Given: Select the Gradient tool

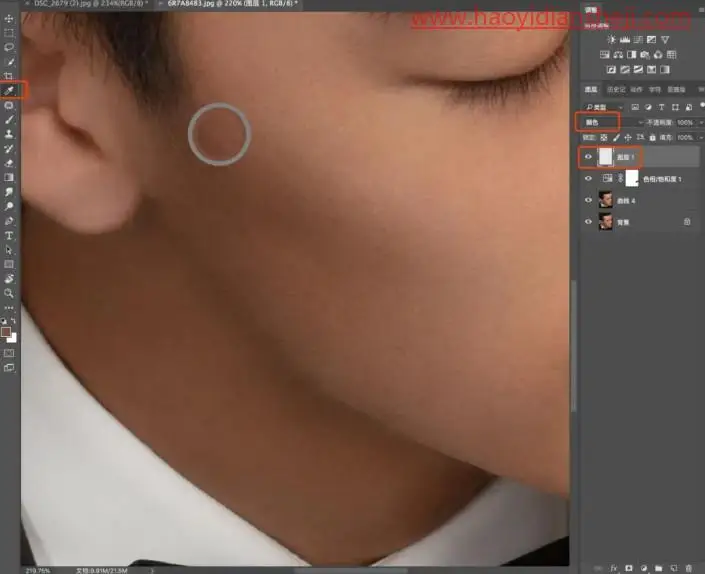Looking at the screenshot, I should (x=9, y=177).
